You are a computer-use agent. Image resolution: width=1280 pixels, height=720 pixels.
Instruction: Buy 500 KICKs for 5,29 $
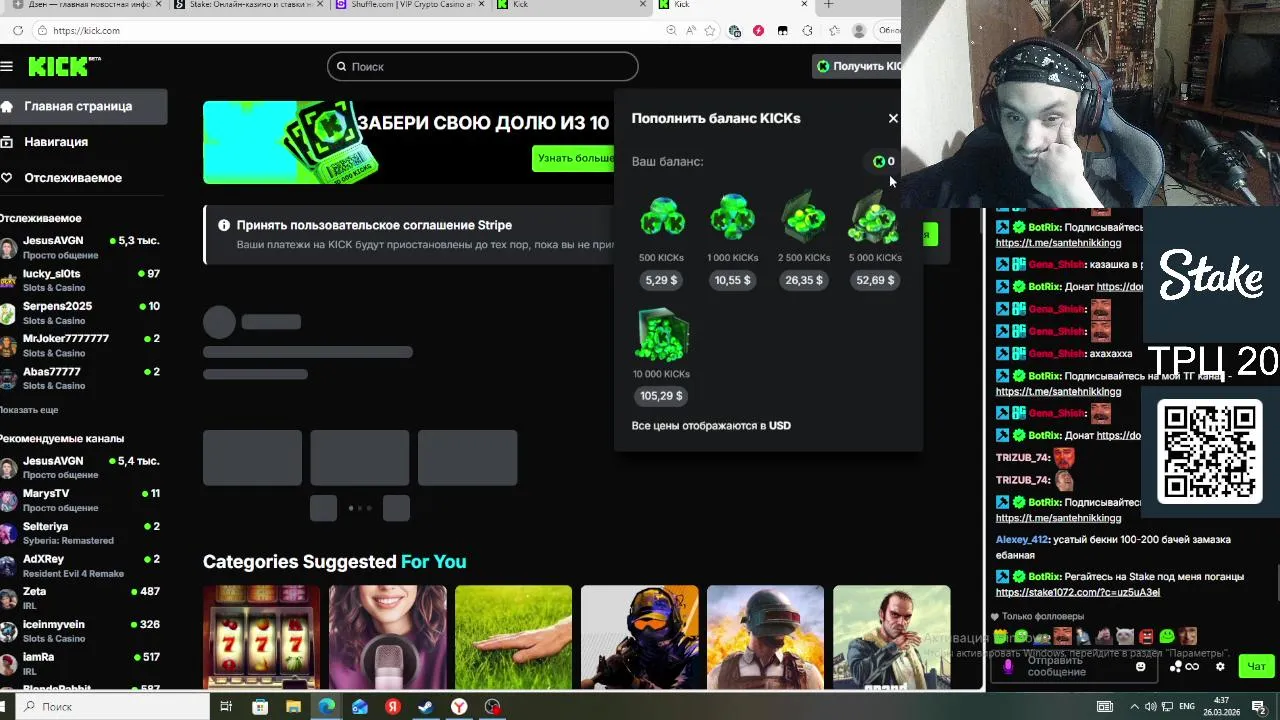tap(661, 280)
